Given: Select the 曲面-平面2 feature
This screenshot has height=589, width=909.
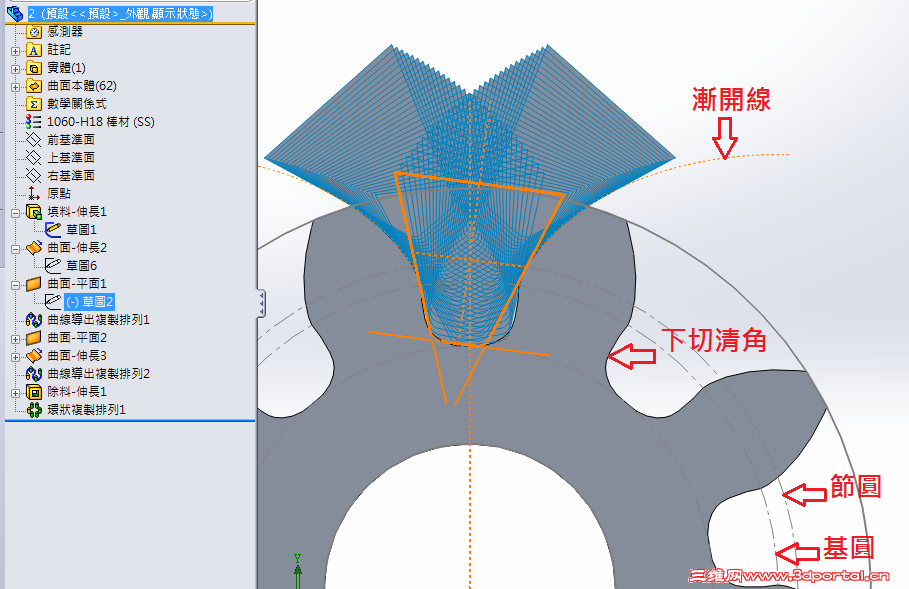Looking at the screenshot, I should (x=77, y=337).
